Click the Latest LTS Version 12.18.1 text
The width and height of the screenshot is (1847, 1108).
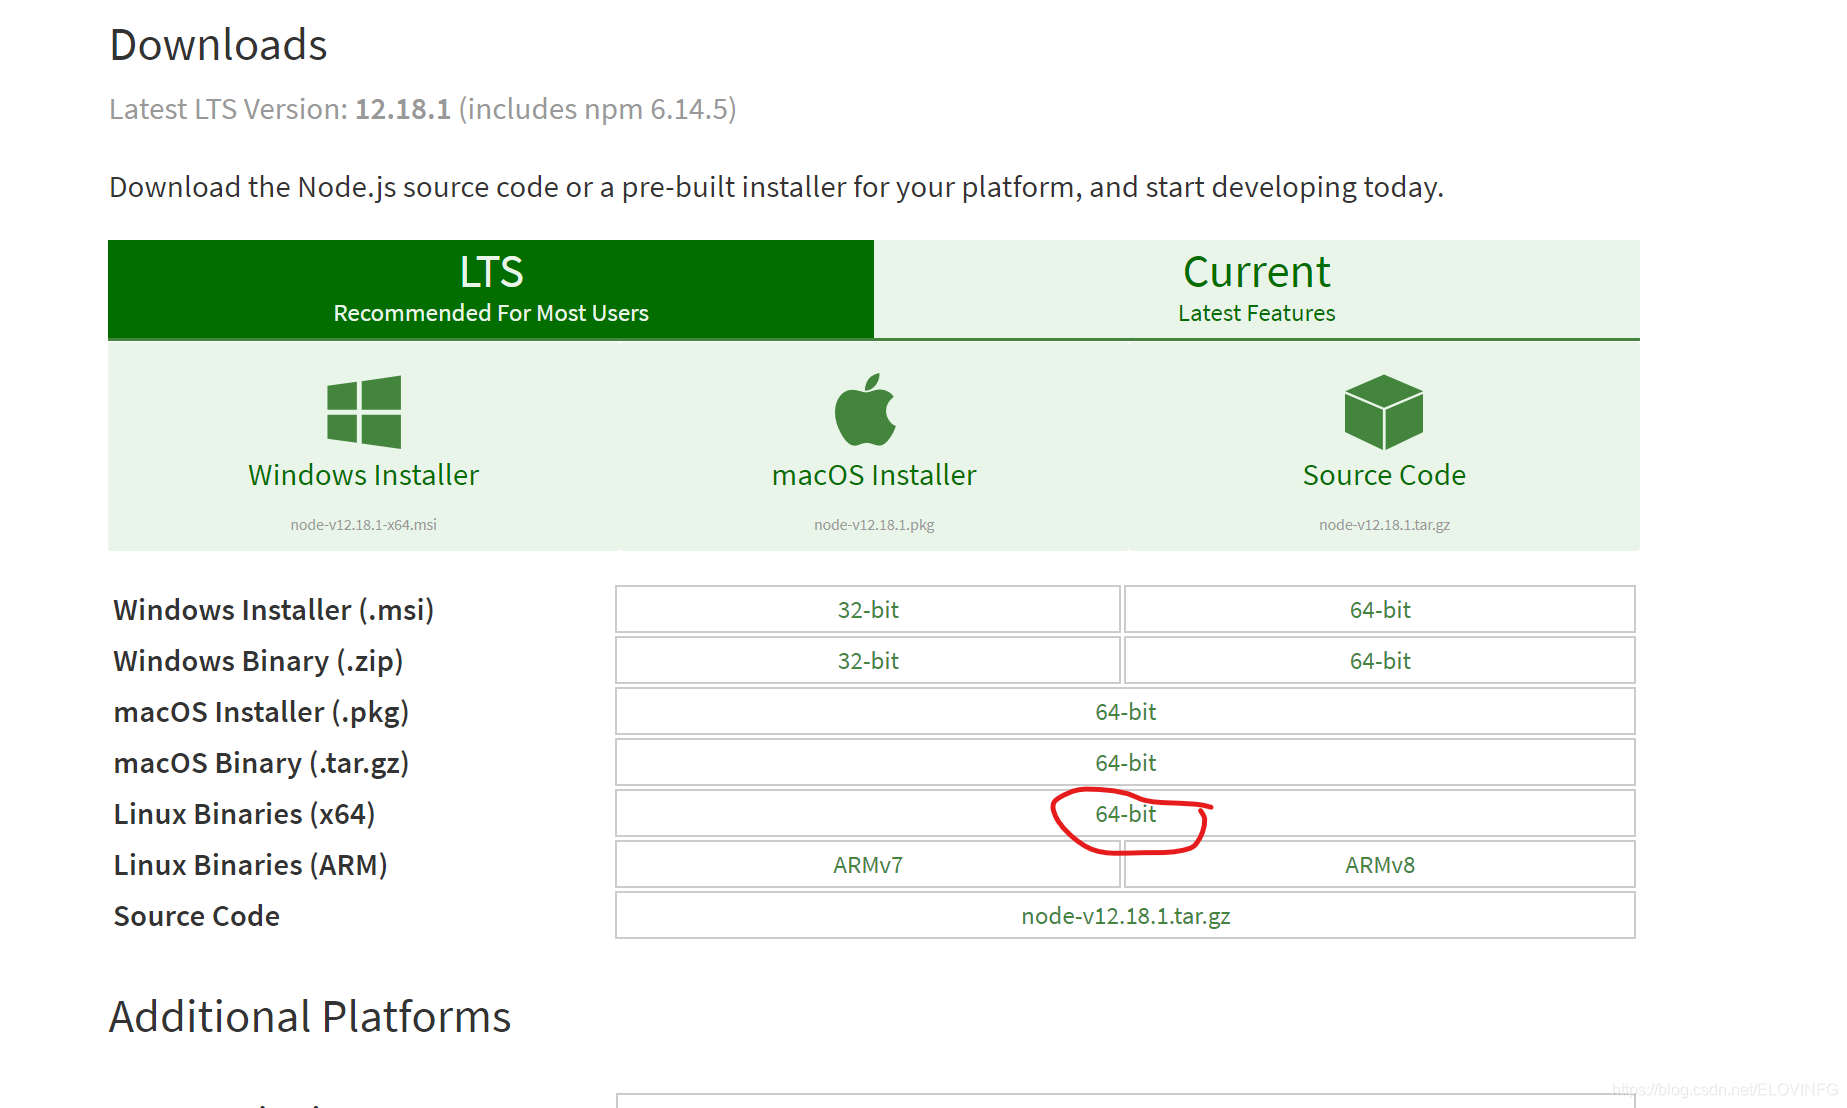coord(422,109)
